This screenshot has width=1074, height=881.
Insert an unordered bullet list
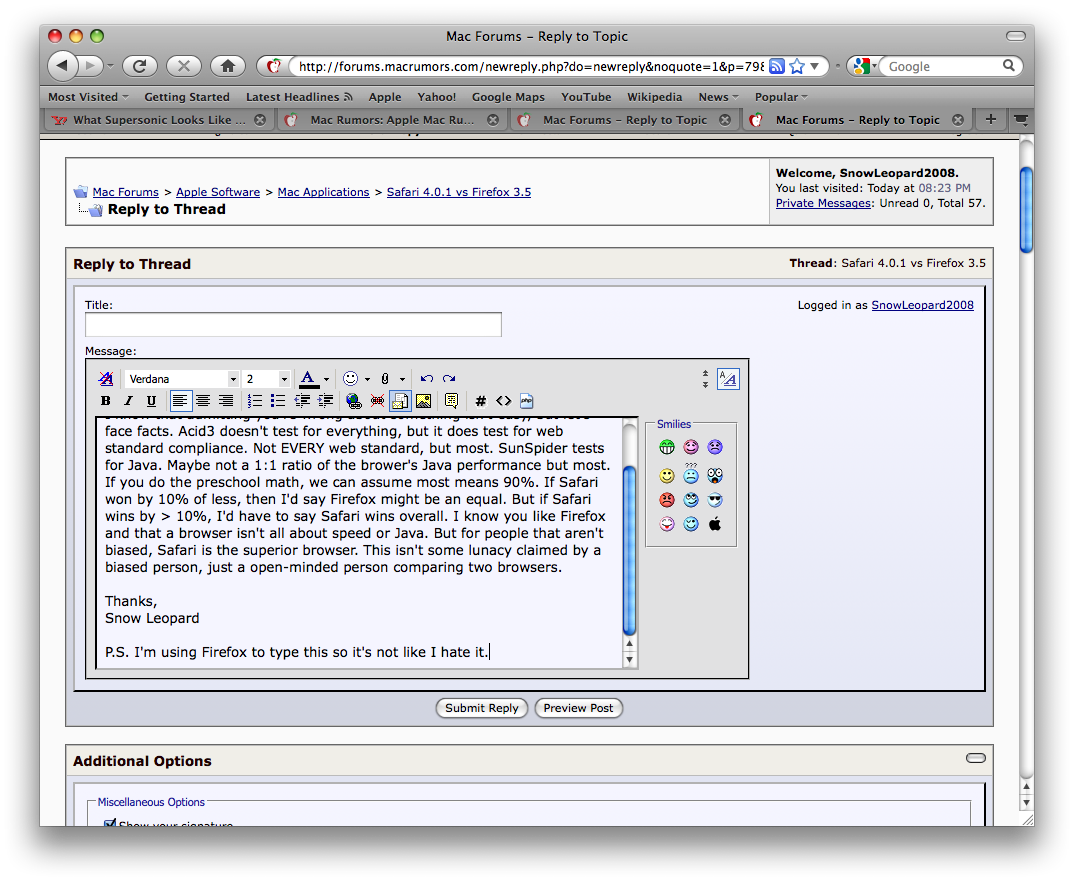pos(278,401)
